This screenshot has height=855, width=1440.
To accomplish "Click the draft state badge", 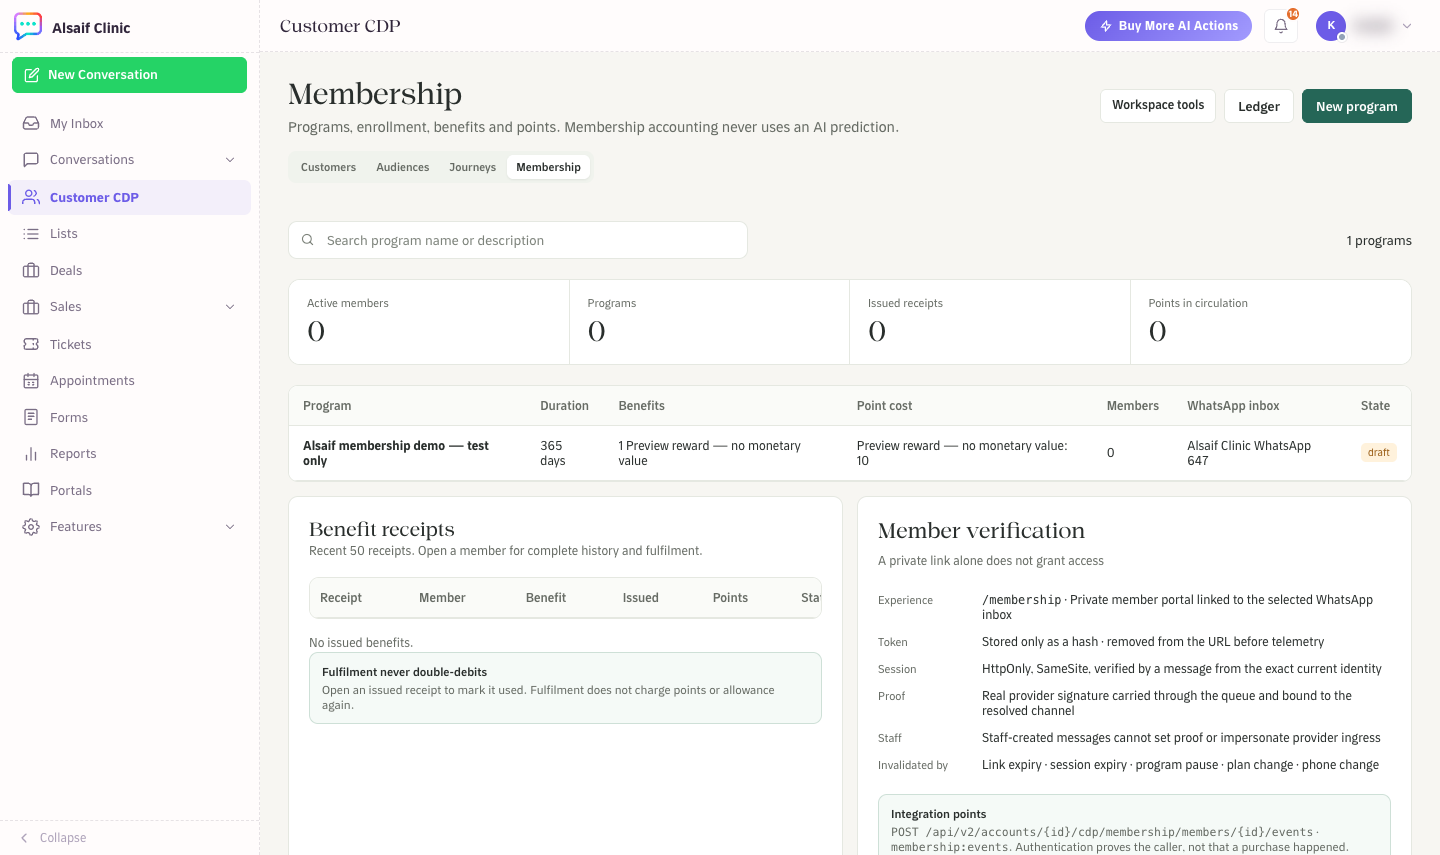I will click(x=1379, y=453).
